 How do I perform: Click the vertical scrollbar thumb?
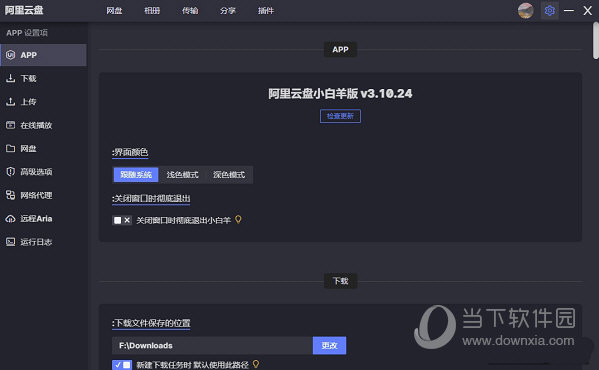coord(596,40)
